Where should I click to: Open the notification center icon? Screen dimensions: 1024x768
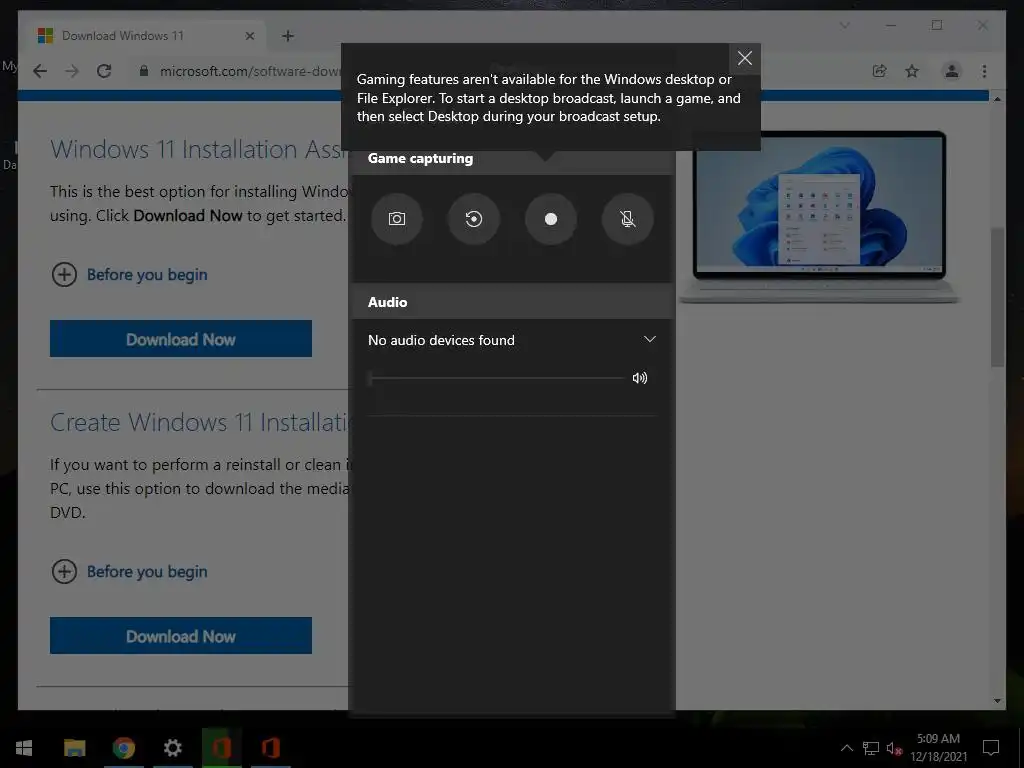coord(991,748)
